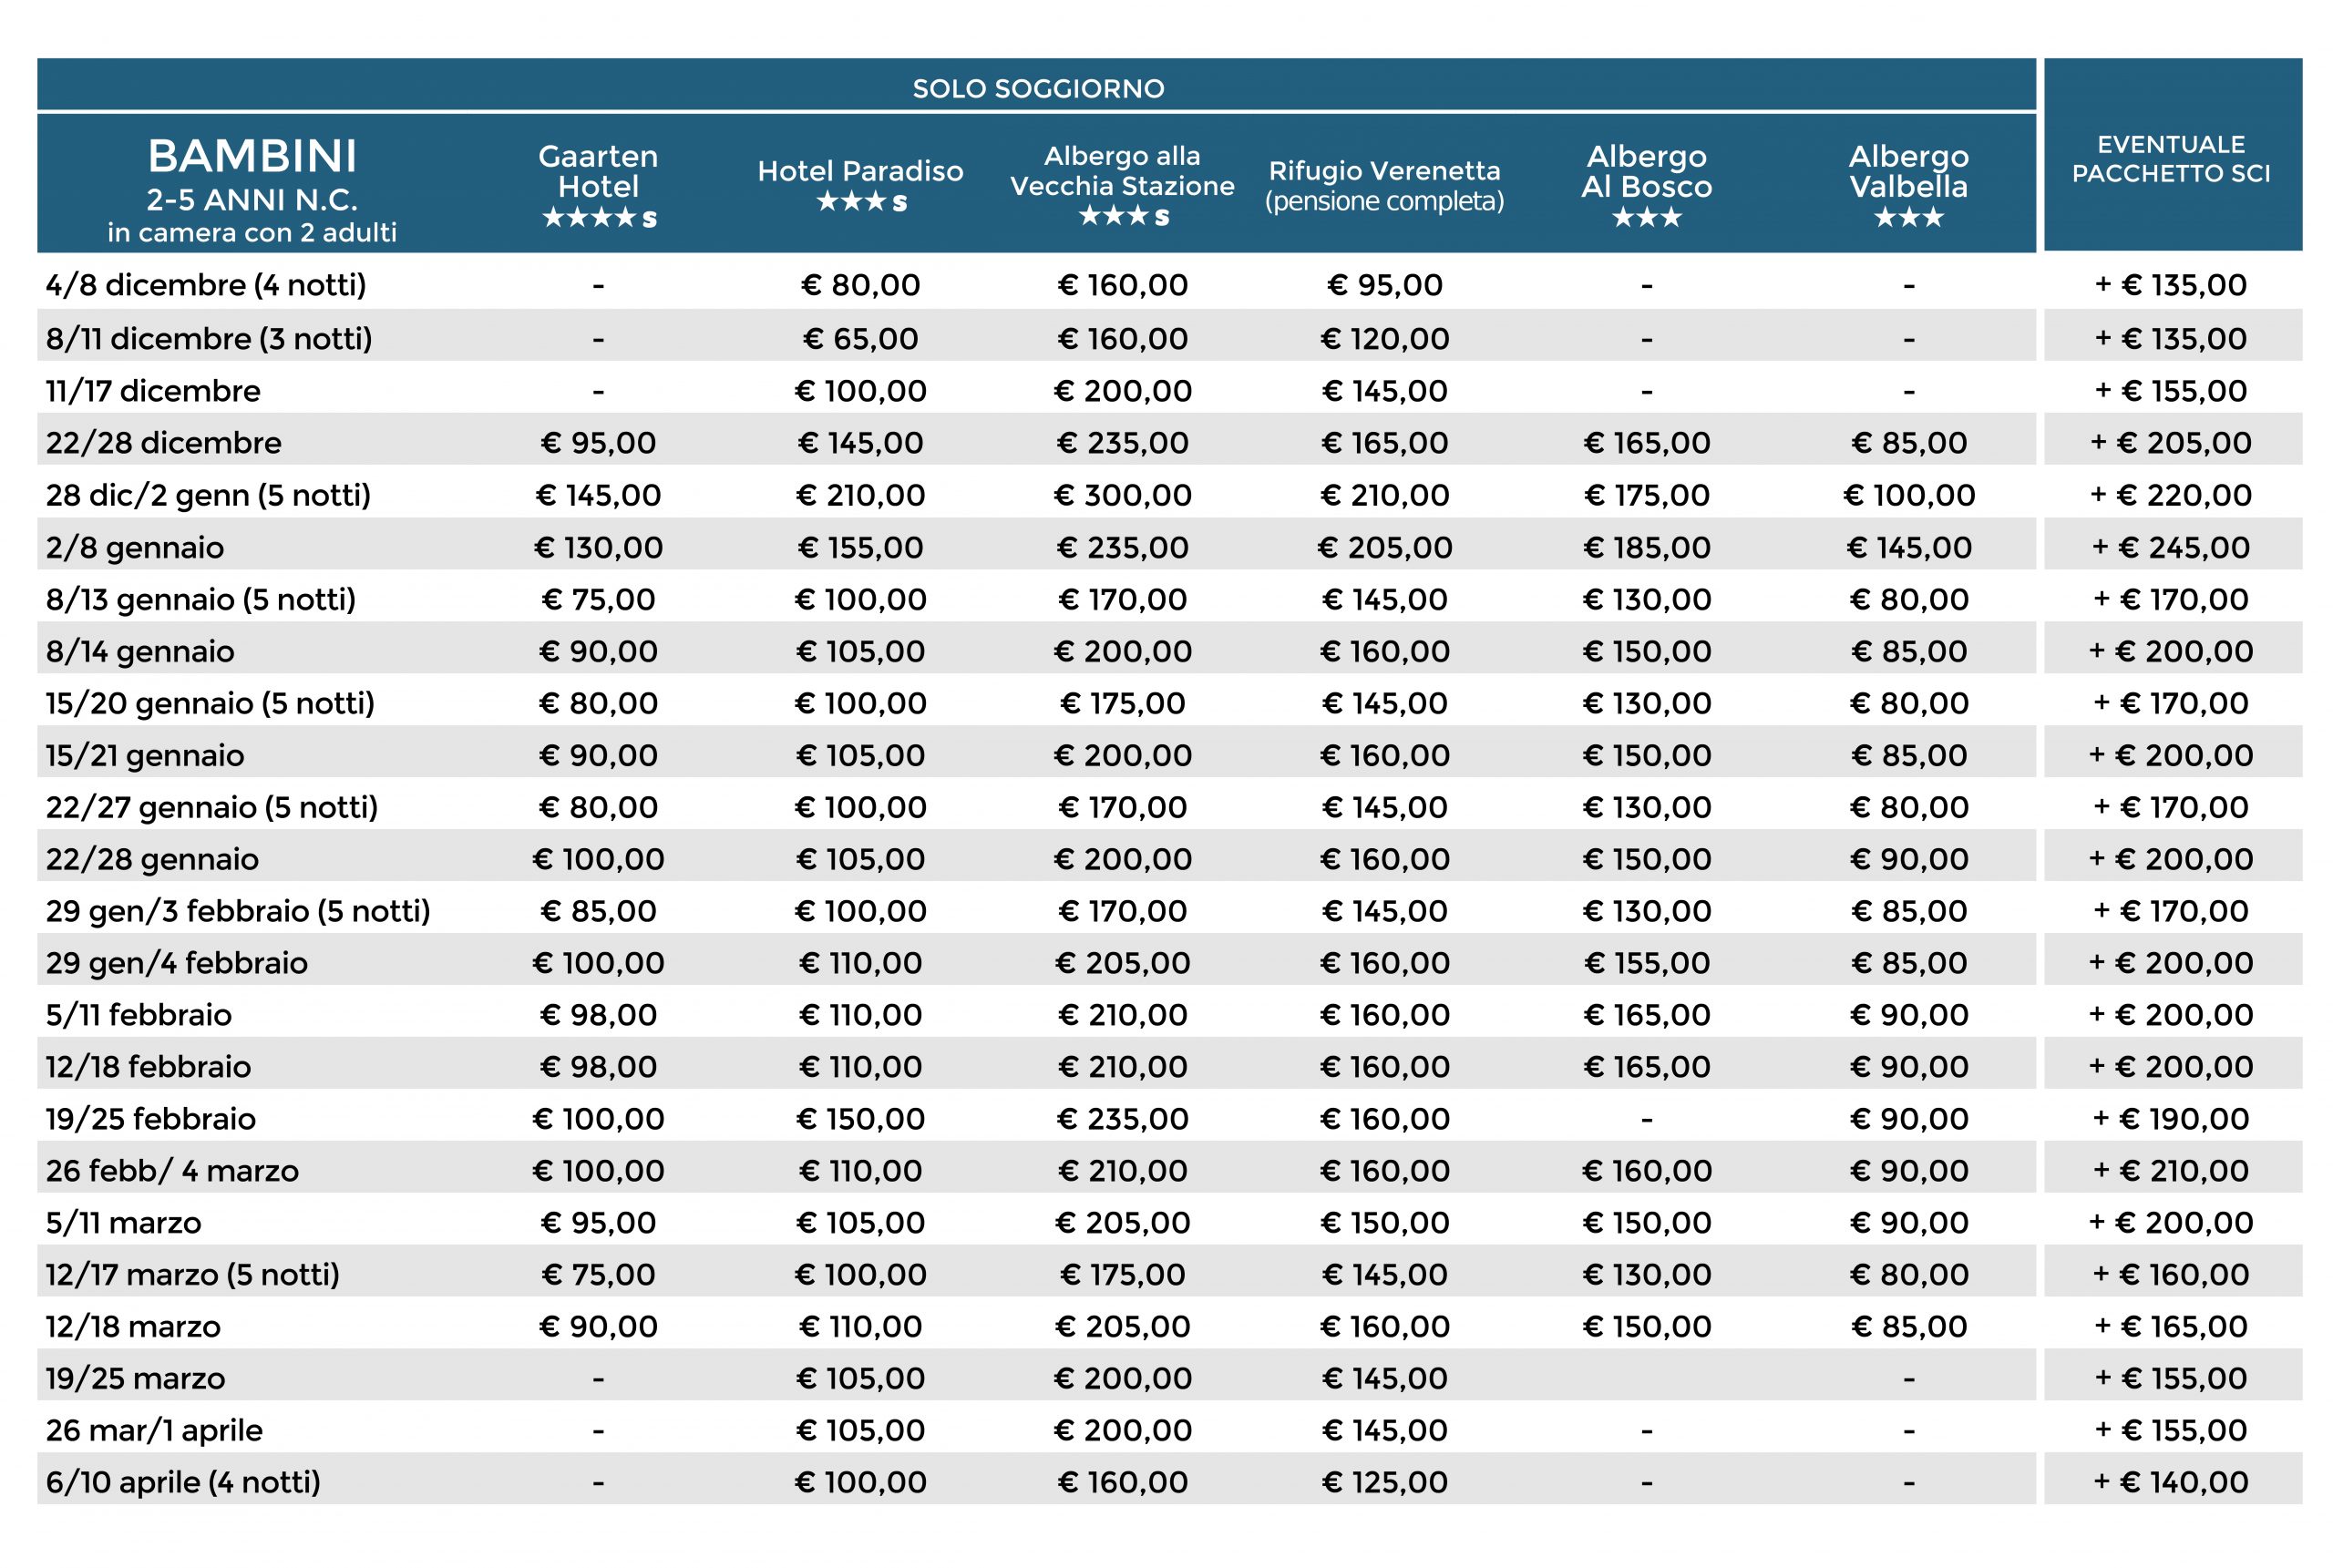
Task: Click the 8/13 gennaio (5 notti) label
Action: (x=201, y=600)
